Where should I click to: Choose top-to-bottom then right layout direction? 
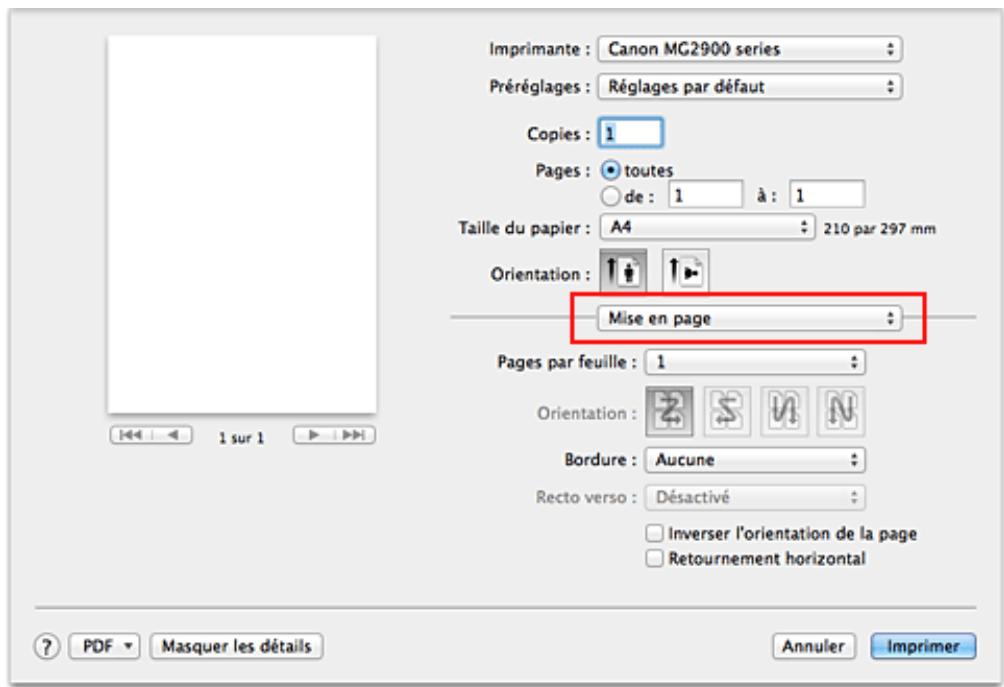coord(784,411)
